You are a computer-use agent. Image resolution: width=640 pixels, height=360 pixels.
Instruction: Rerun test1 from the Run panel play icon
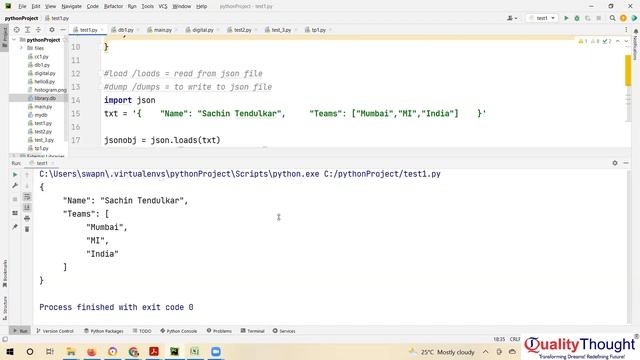[15, 174]
